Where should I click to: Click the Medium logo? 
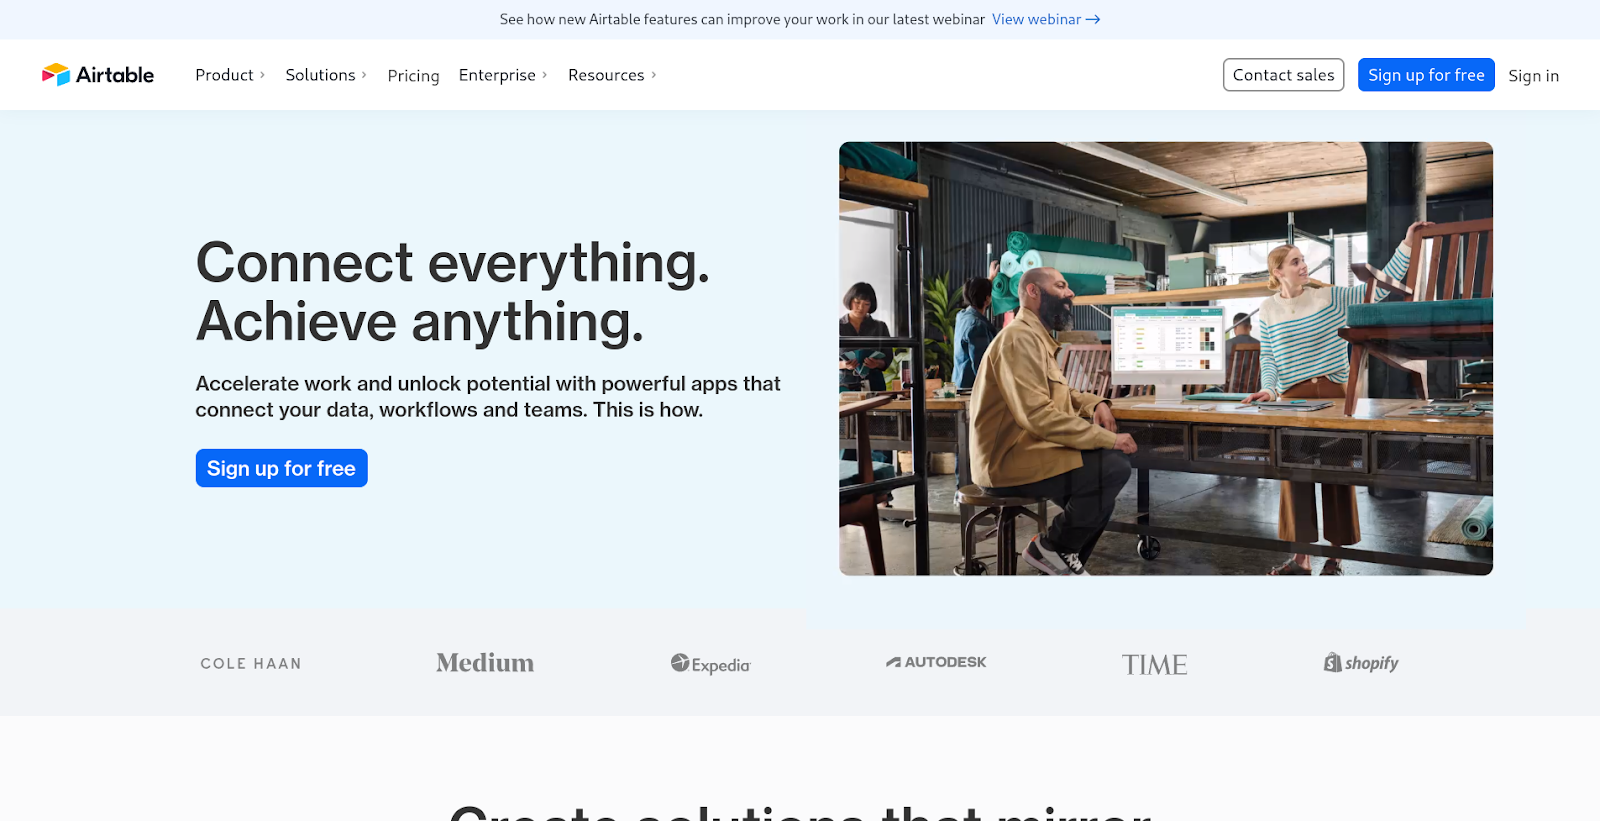coord(485,663)
